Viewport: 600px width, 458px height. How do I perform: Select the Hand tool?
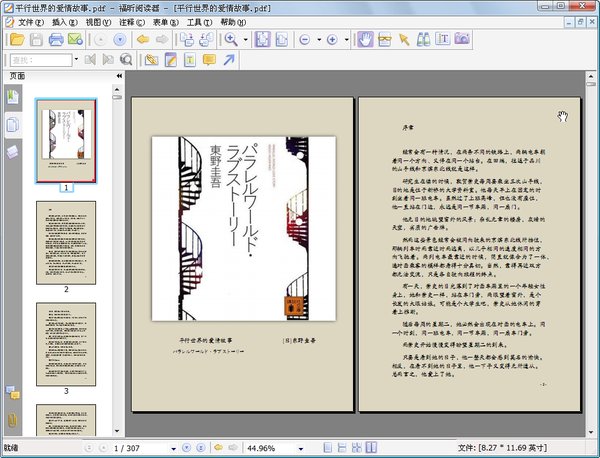pyautogui.click(x=364, y=39)
